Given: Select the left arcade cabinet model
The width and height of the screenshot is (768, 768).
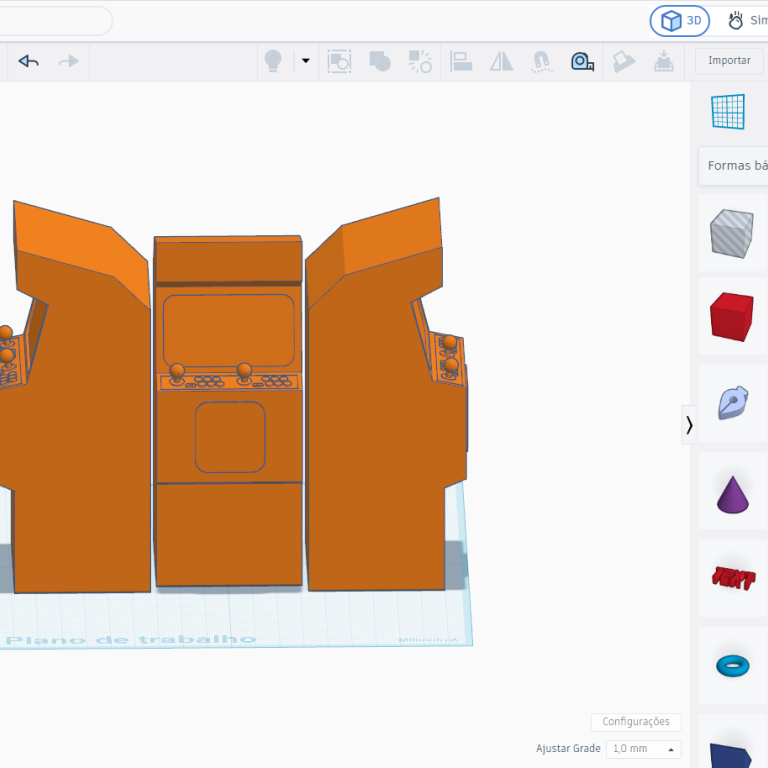Looking at the screenshot, I should pyautogui.click(x=74, y=398).
